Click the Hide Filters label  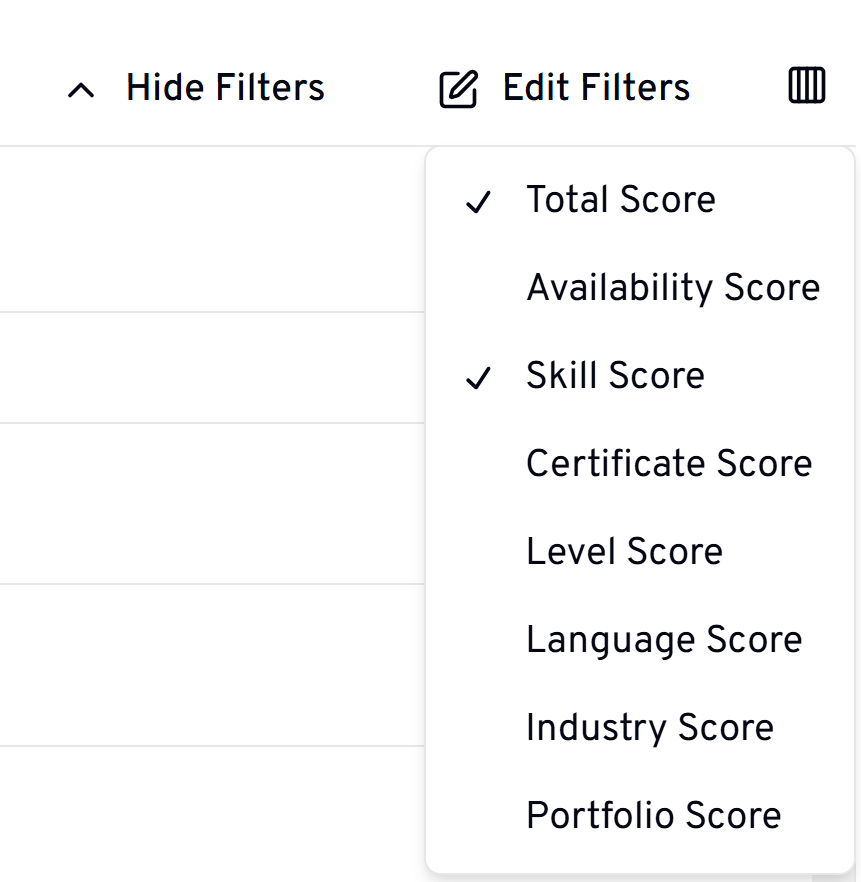point(225,88)
